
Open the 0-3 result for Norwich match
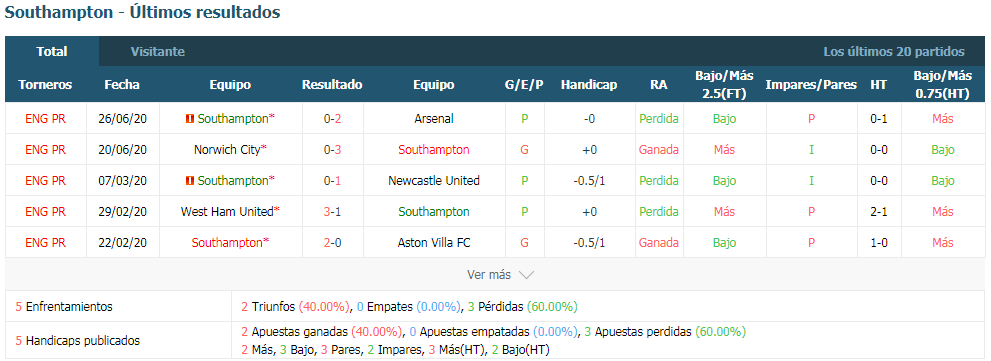pos(332,150)
